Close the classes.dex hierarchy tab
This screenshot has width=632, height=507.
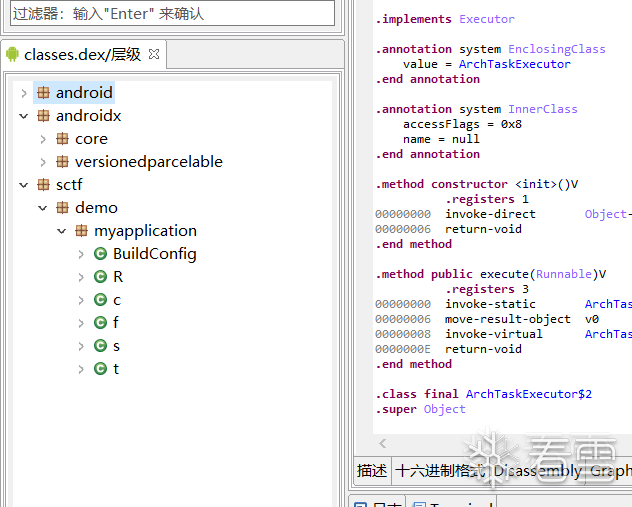coord(154,54)
